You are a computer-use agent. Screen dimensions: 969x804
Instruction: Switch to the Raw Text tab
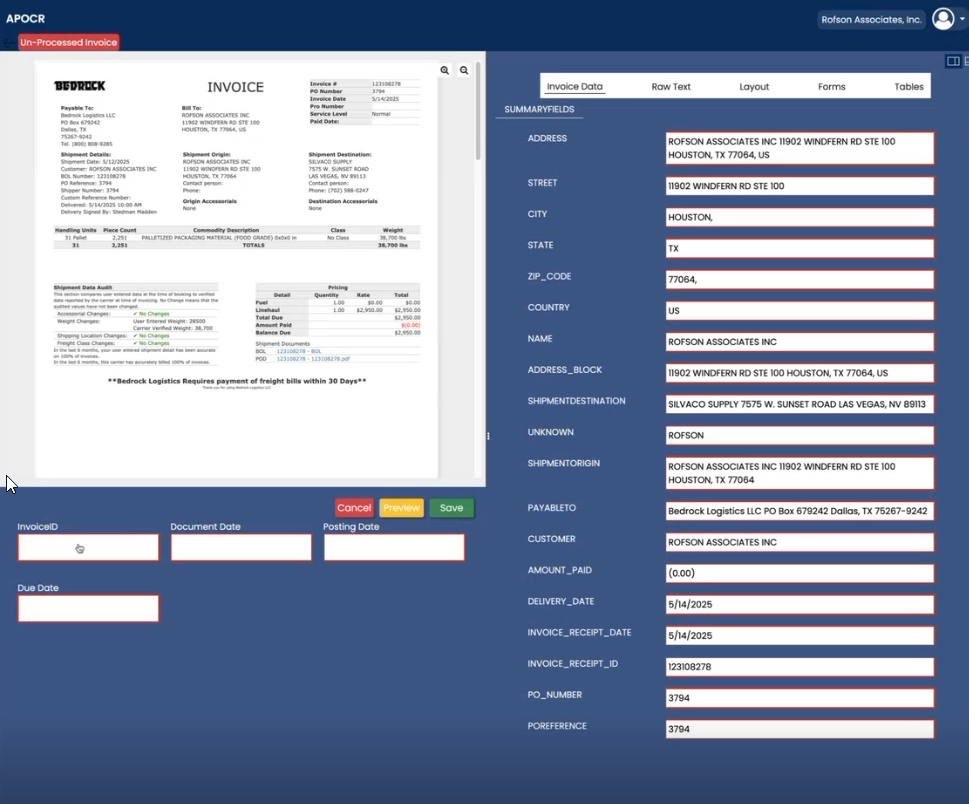click(x=671, y=87)
